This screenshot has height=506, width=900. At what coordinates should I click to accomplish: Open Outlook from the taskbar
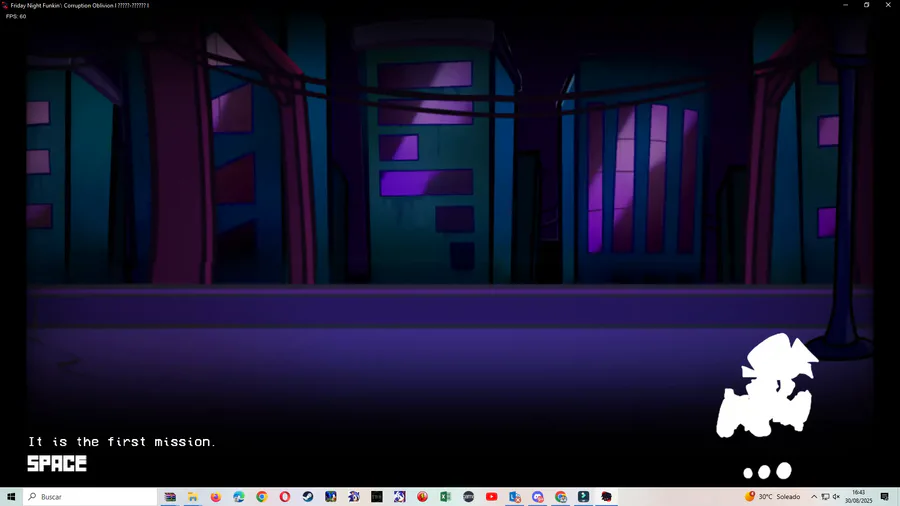coord(514,497)
